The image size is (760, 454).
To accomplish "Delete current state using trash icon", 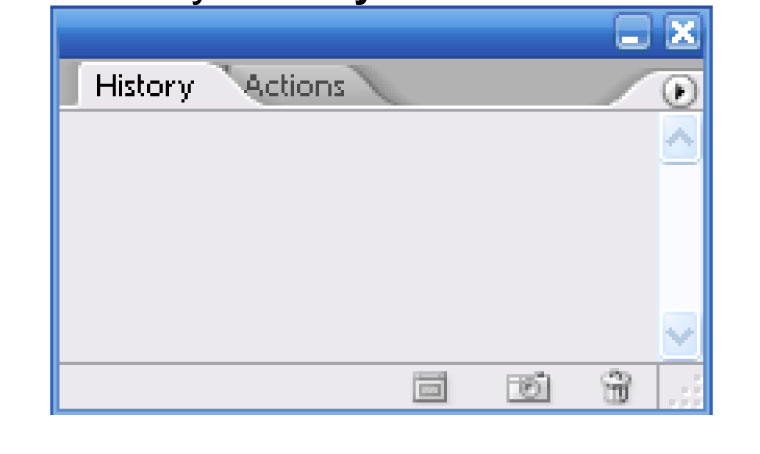I will pyautogui.click(x=616, y=386).
